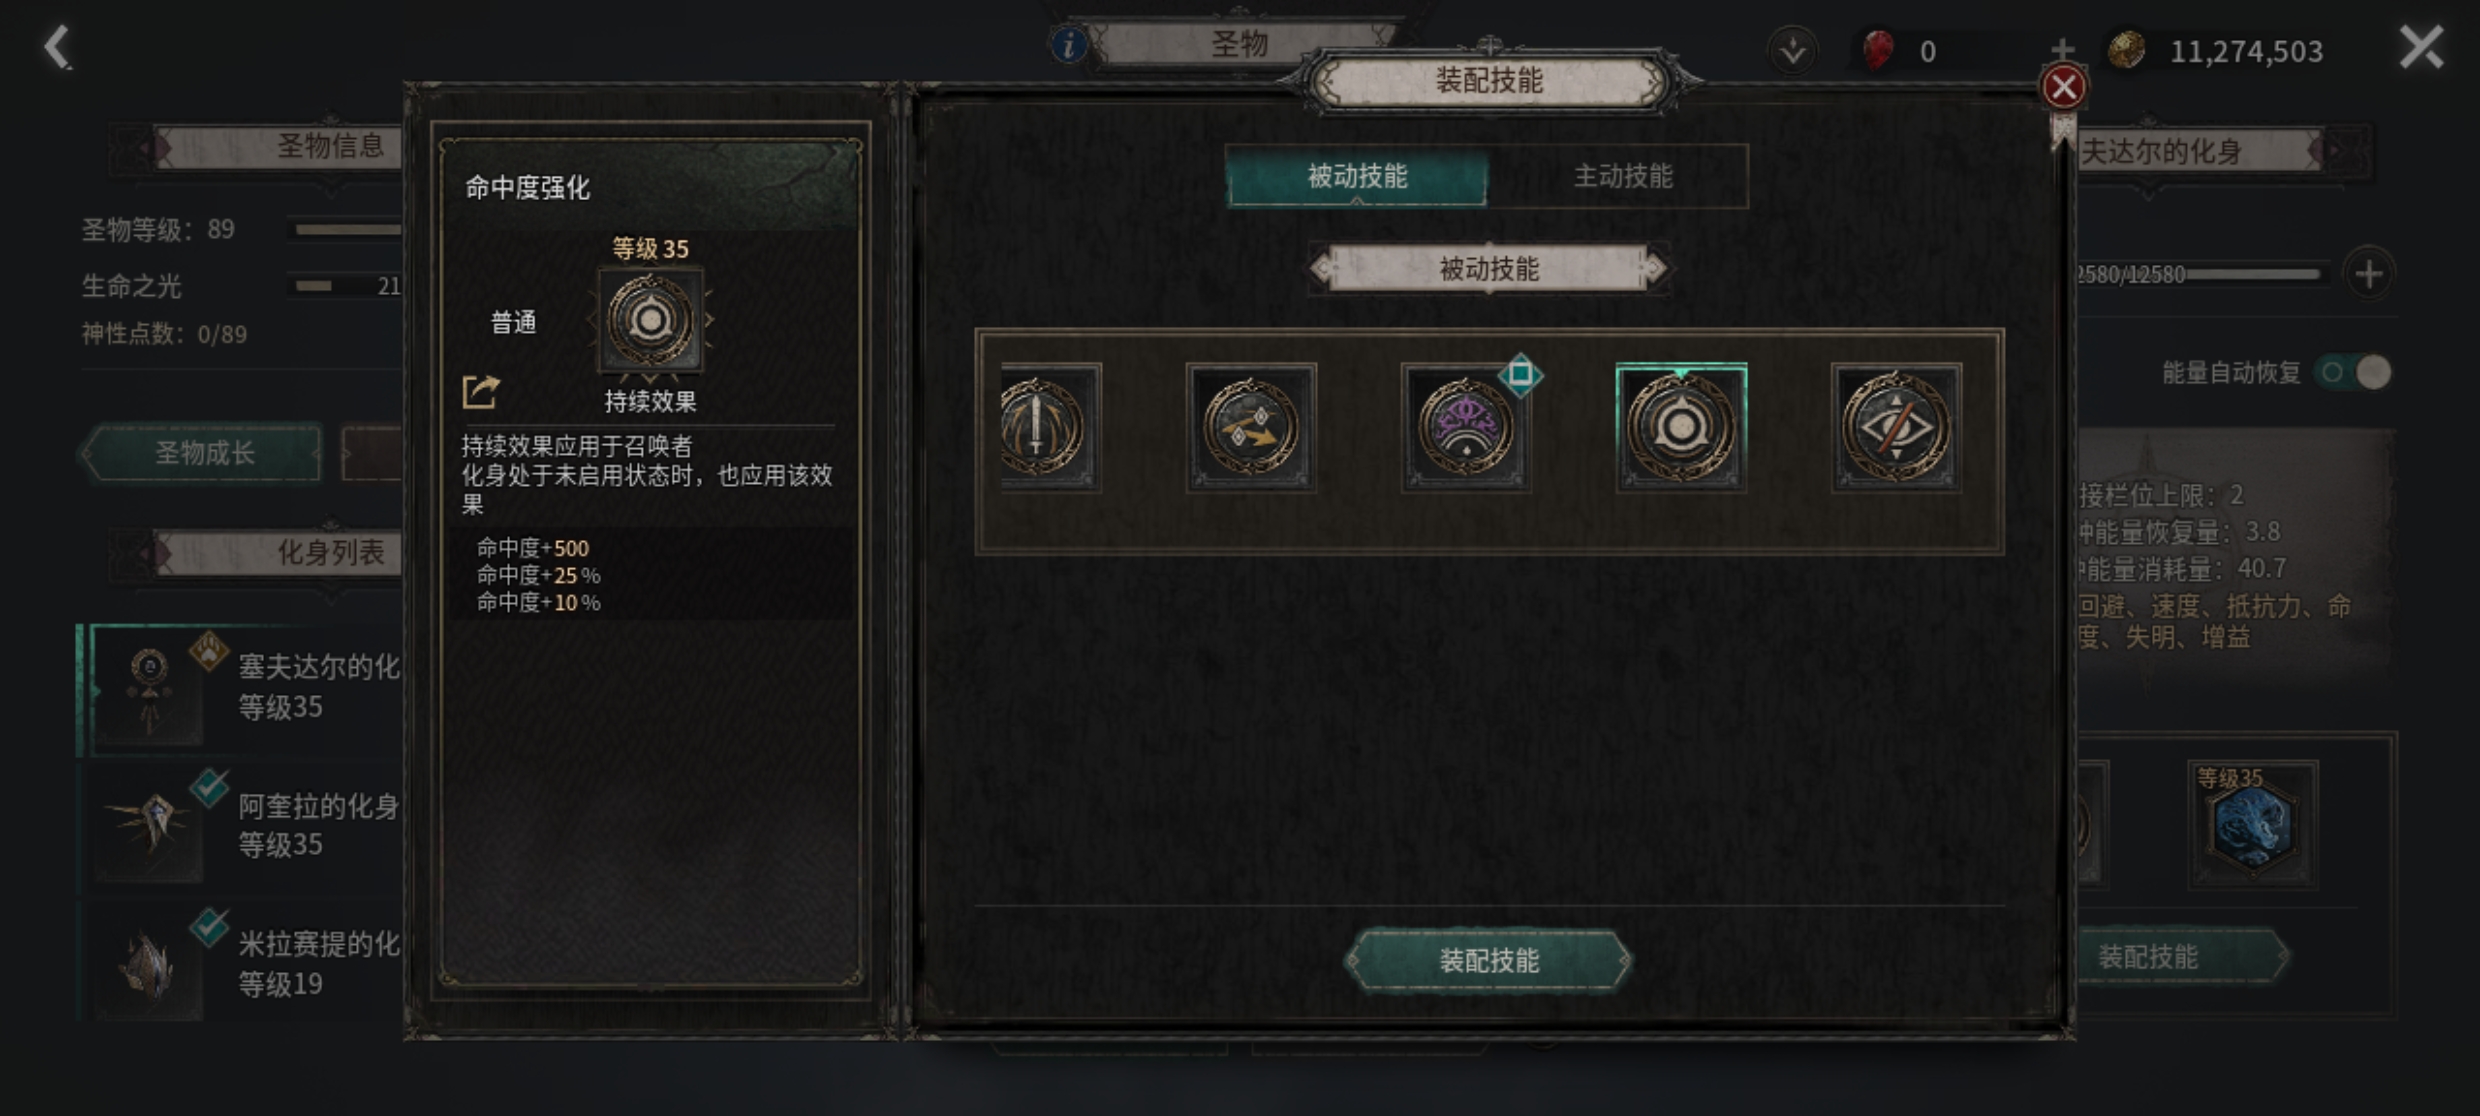The height and width of the screenshot is (1116, 2480).
Task: Switch to the 主动技能 tab
Action: pos(1622,176)
